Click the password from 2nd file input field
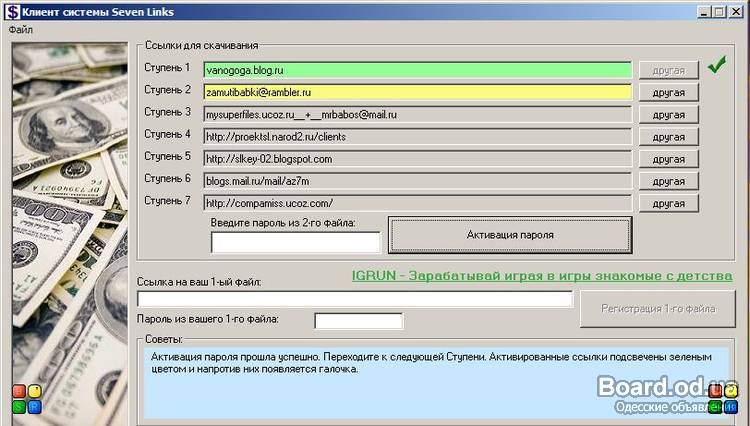The height and width of the screenshot is (426, 750). [296, 242]
